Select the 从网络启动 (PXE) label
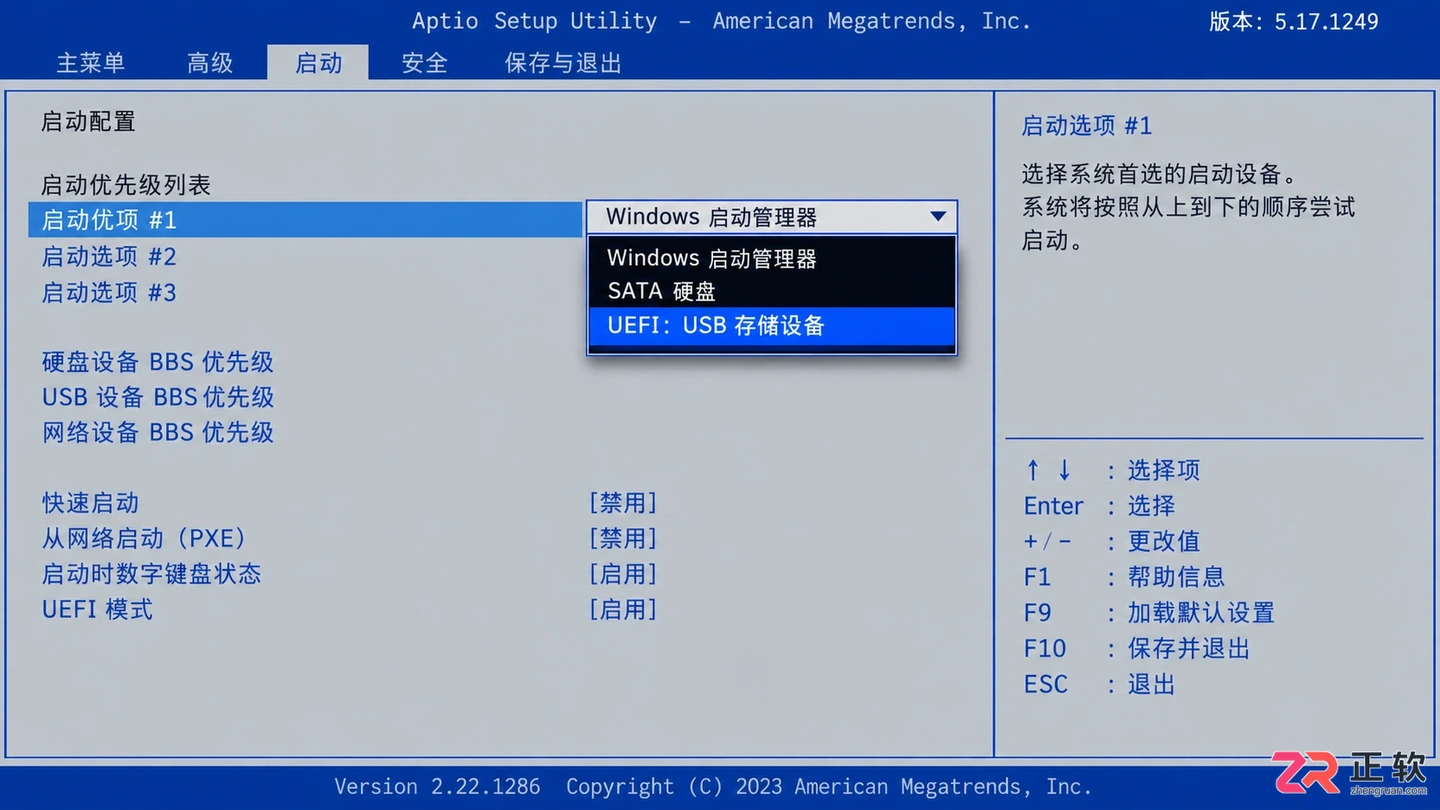Image resolution: width=1440 pixels, height=810 pixels. [x=144, y=538]
